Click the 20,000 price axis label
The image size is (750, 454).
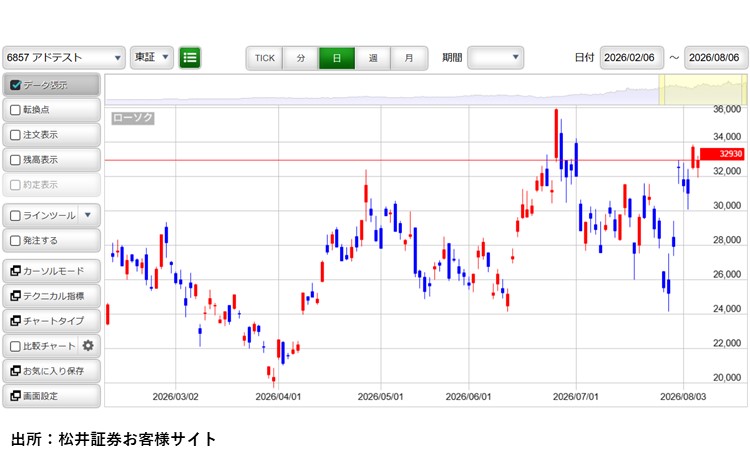(x=727, y=377)
